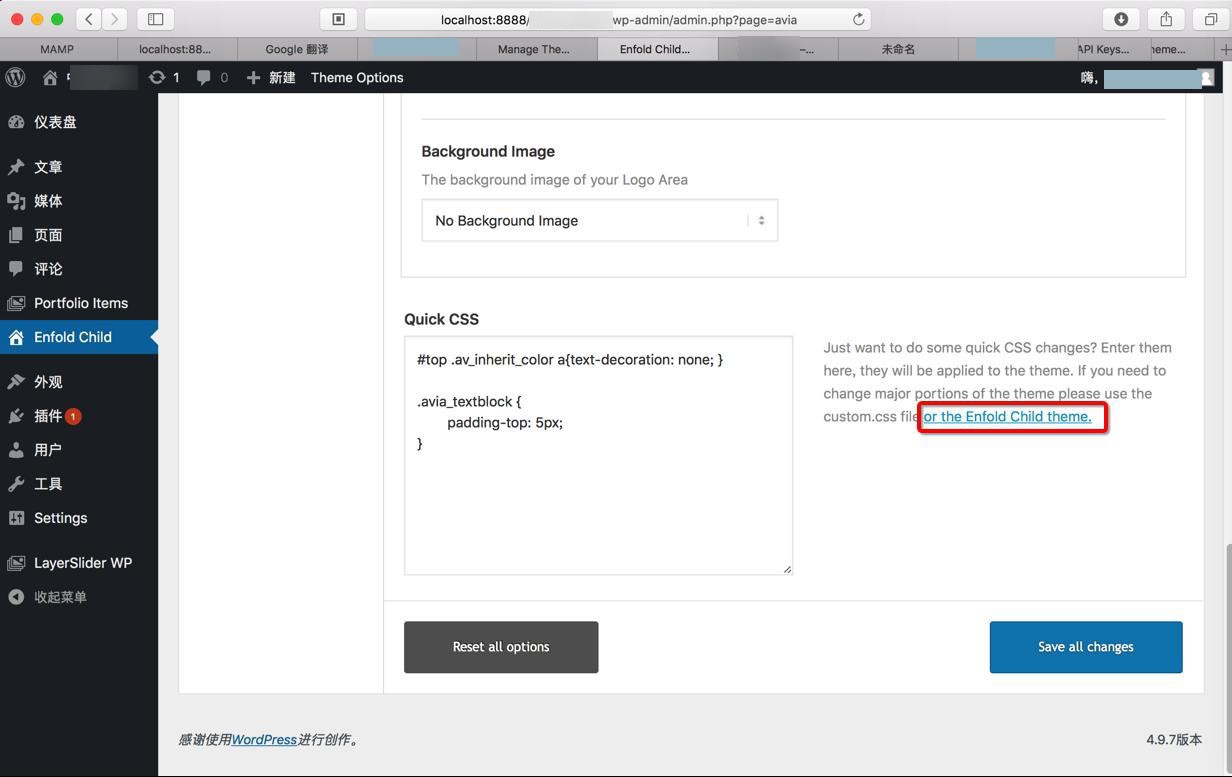Open the WordPress logo menu
This screenshot has height=777, width=1232.
tap(15, 77)
